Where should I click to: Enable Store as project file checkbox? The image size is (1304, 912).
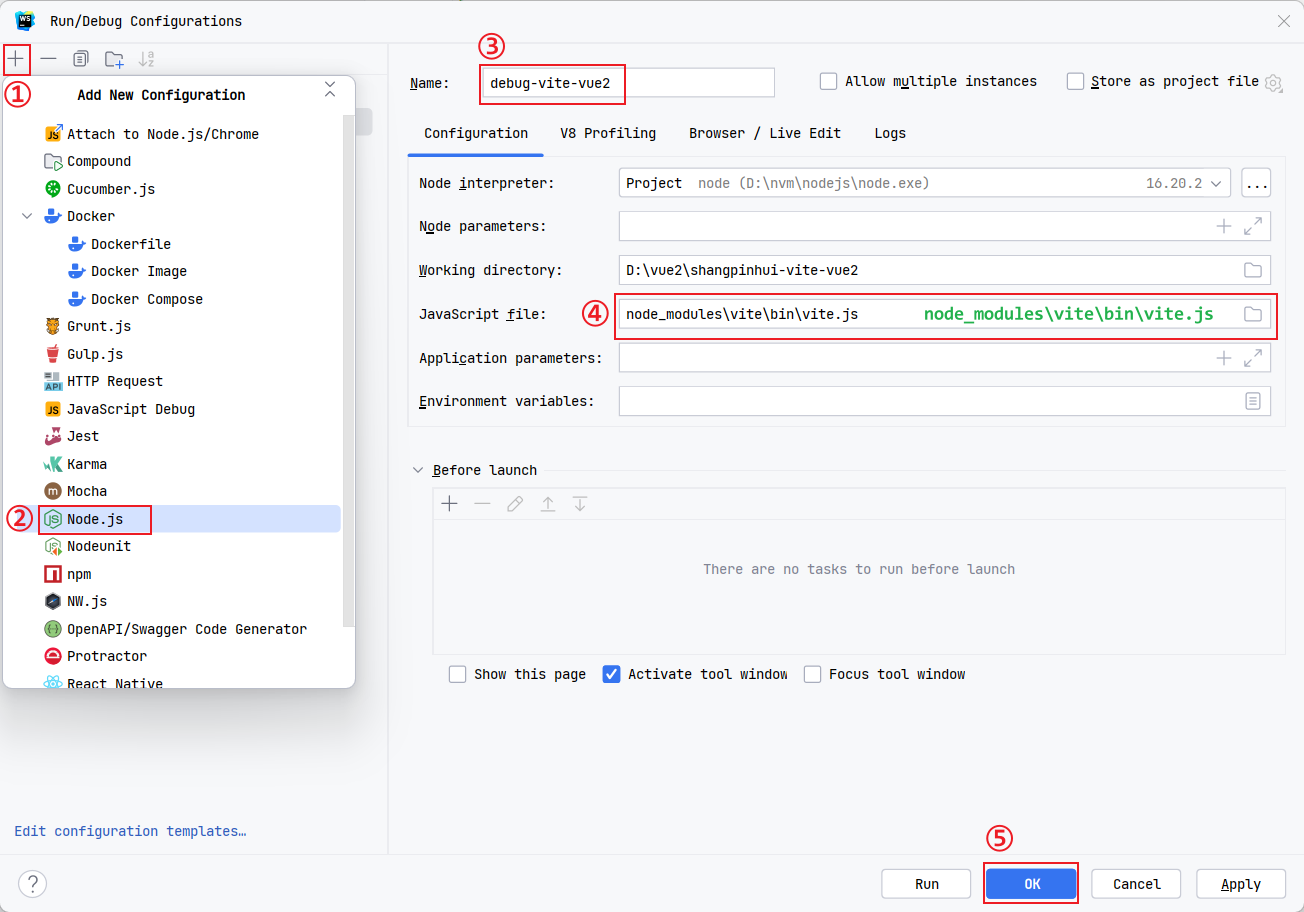tap(1075, 82)
